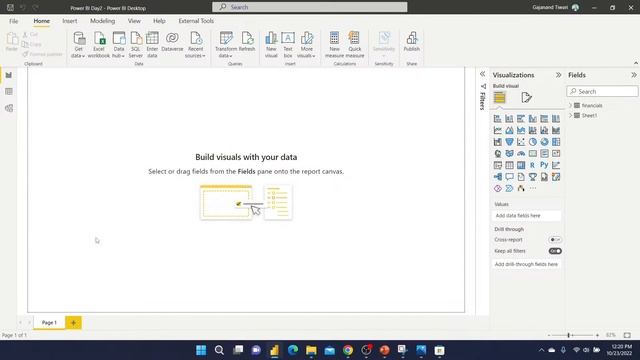Select the waterfall chart visual
This screenshot has width=640, height=360.
[498, 142]
